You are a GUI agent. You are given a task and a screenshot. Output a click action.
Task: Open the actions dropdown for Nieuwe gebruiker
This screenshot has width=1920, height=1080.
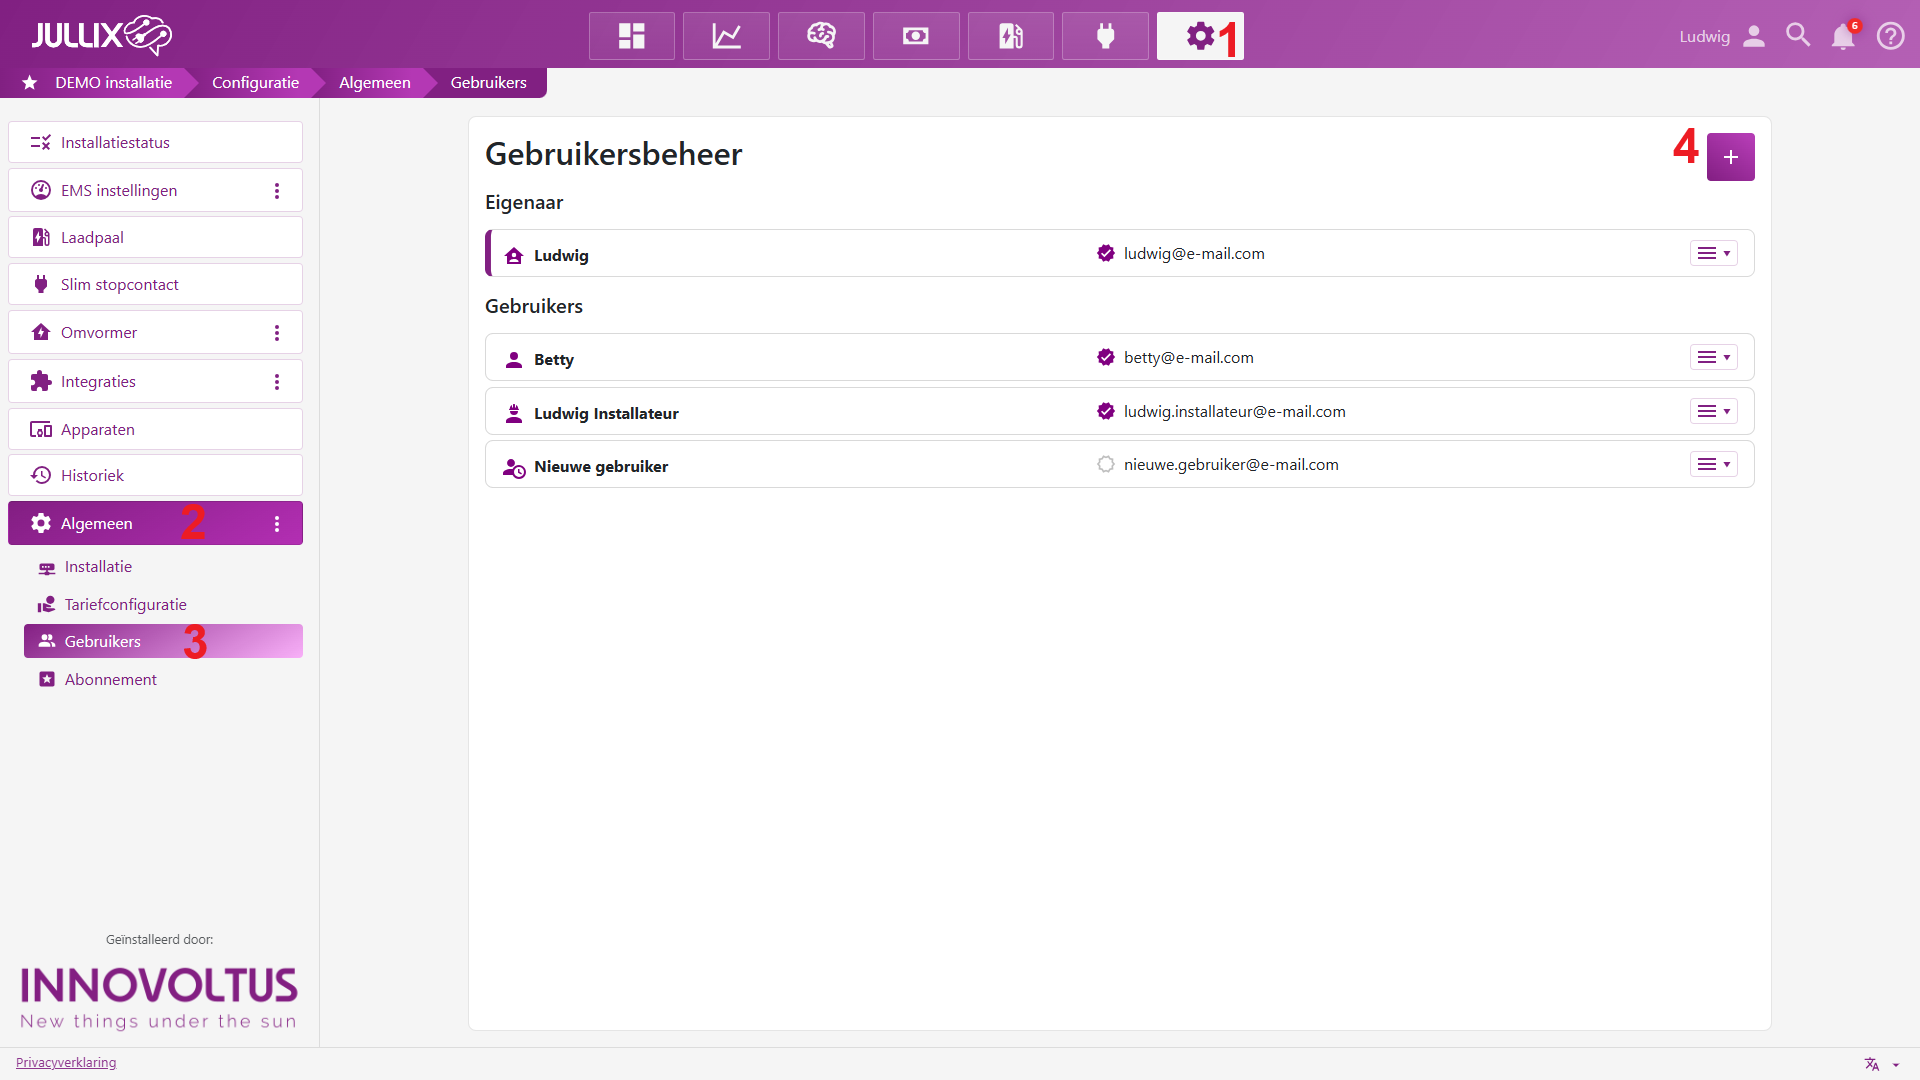(1713, 464)
